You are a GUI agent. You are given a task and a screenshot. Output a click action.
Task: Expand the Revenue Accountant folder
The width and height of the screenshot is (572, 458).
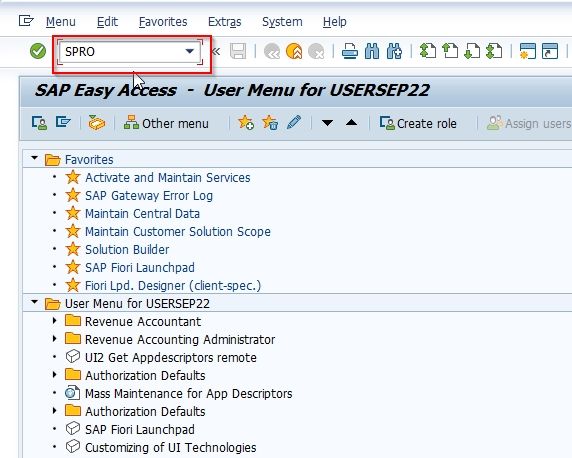pos(55,321)
